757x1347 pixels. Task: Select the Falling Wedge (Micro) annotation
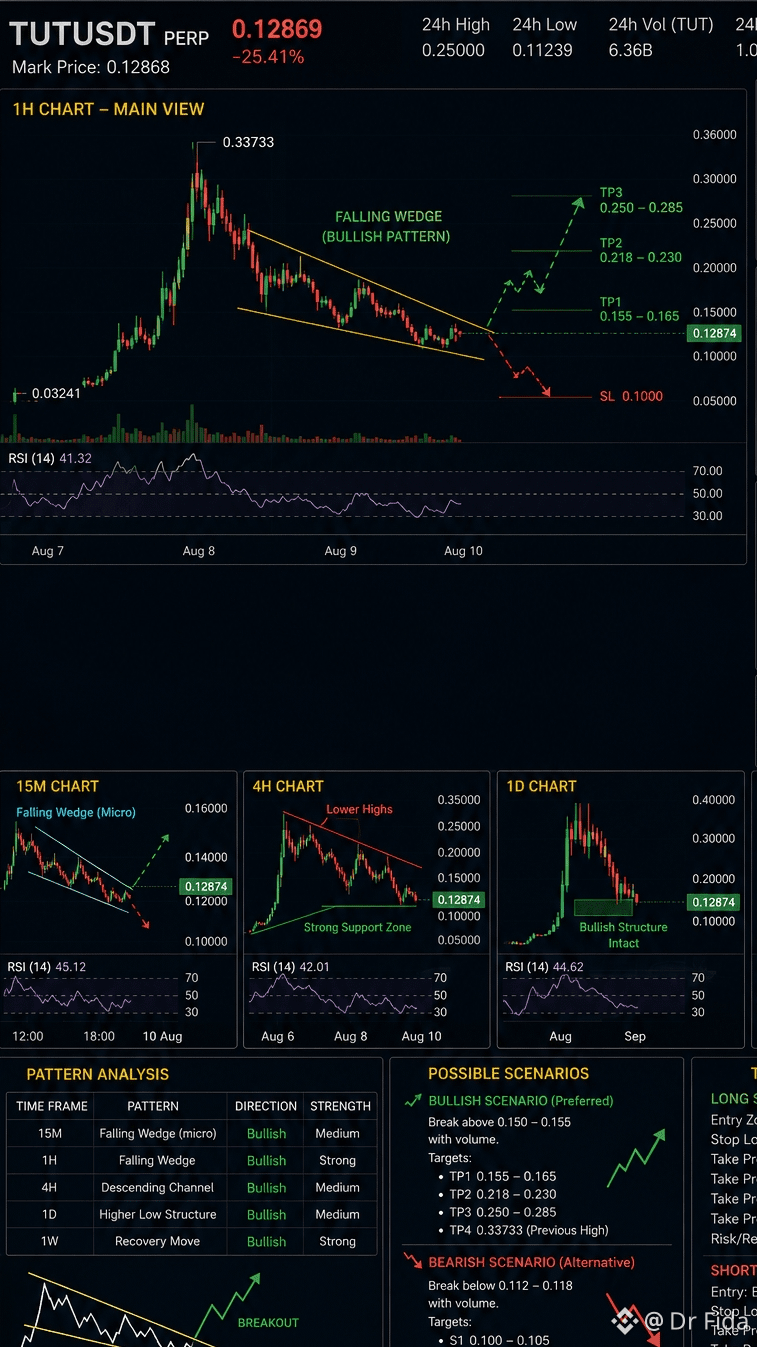[76, 812]
